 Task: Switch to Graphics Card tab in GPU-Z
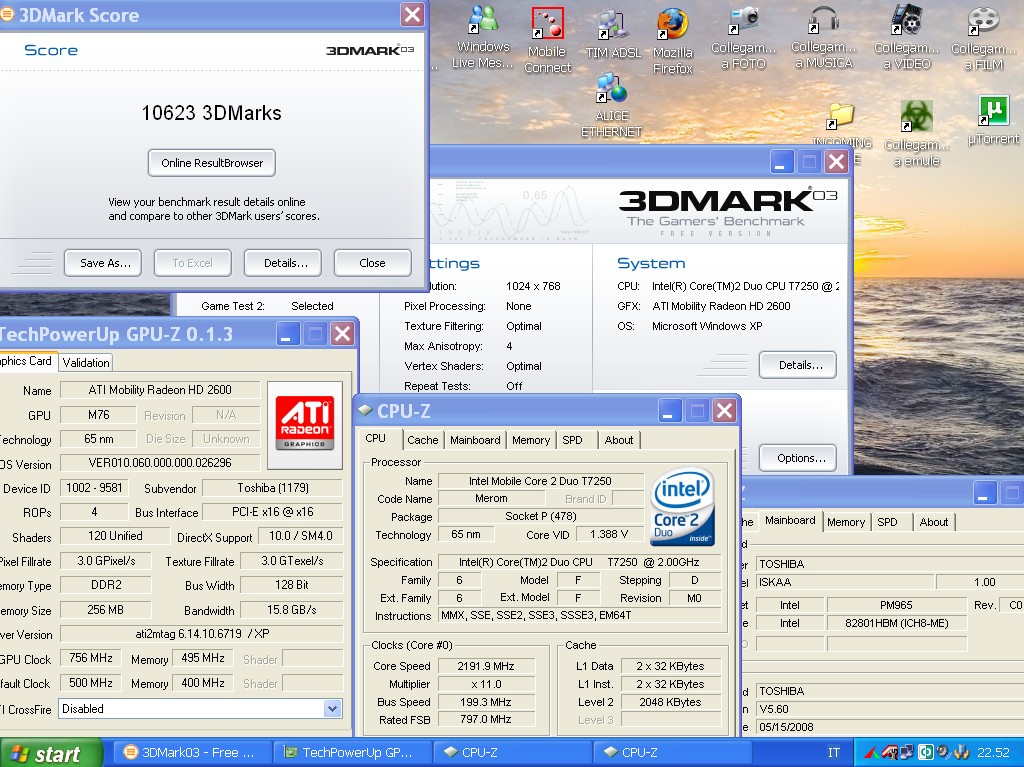(26, 361)
